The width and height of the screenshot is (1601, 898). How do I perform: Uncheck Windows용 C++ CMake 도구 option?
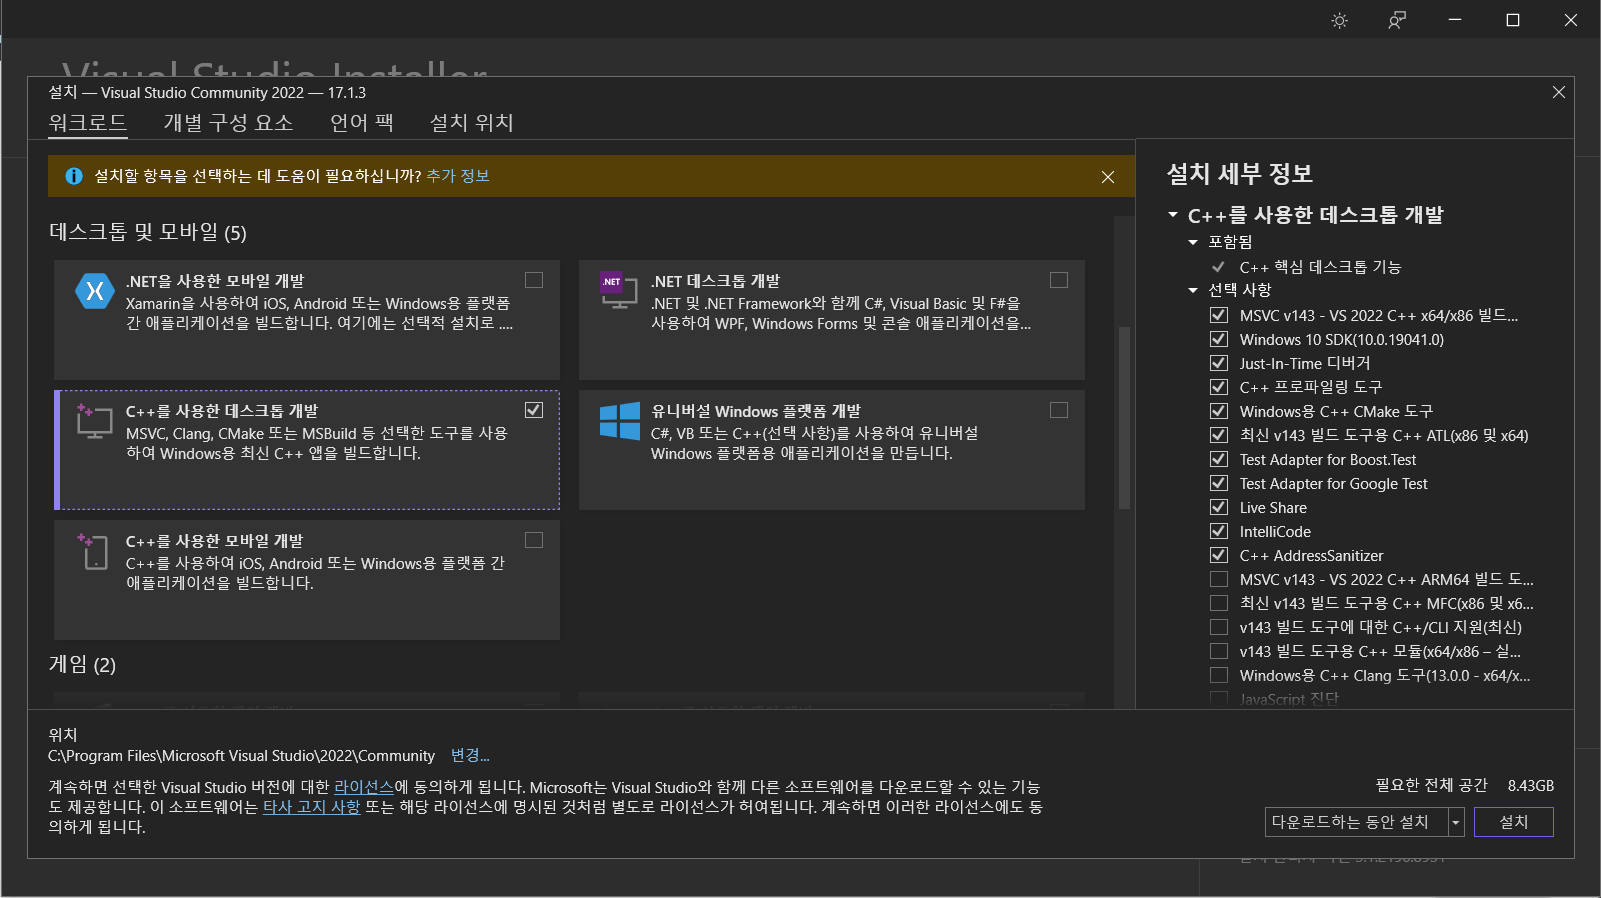tap(1219, 411)
